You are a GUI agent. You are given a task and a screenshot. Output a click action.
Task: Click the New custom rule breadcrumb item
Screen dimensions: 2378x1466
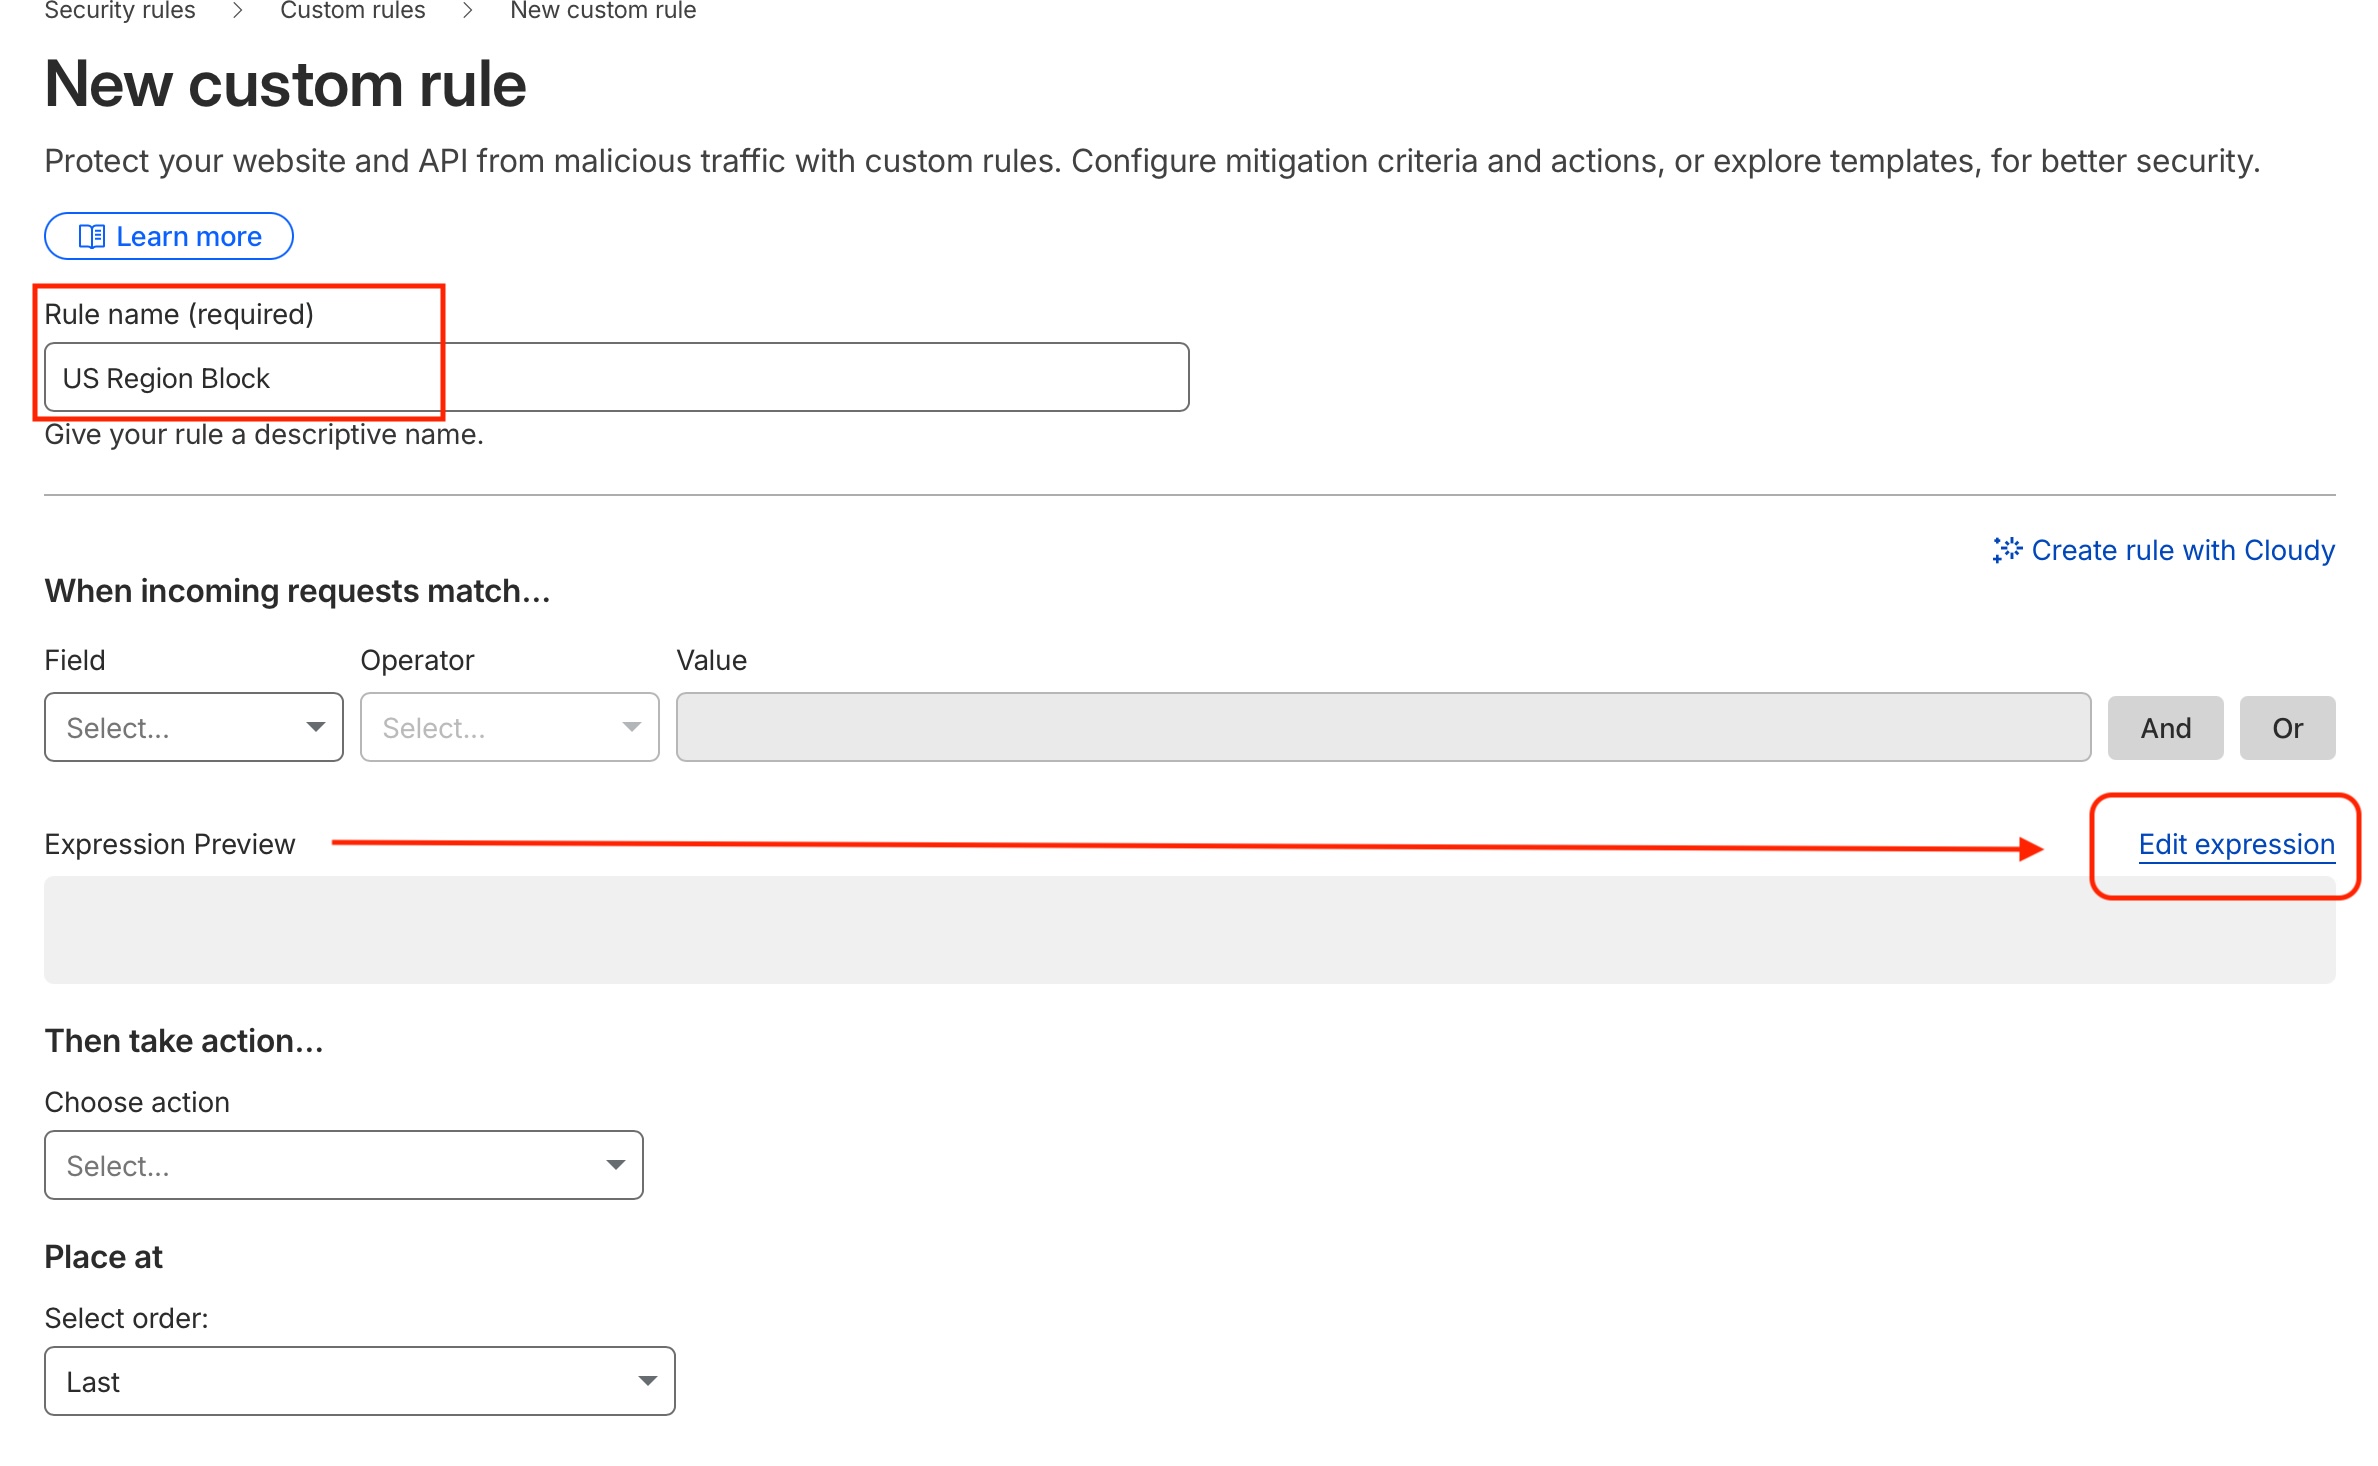point(601,11)
